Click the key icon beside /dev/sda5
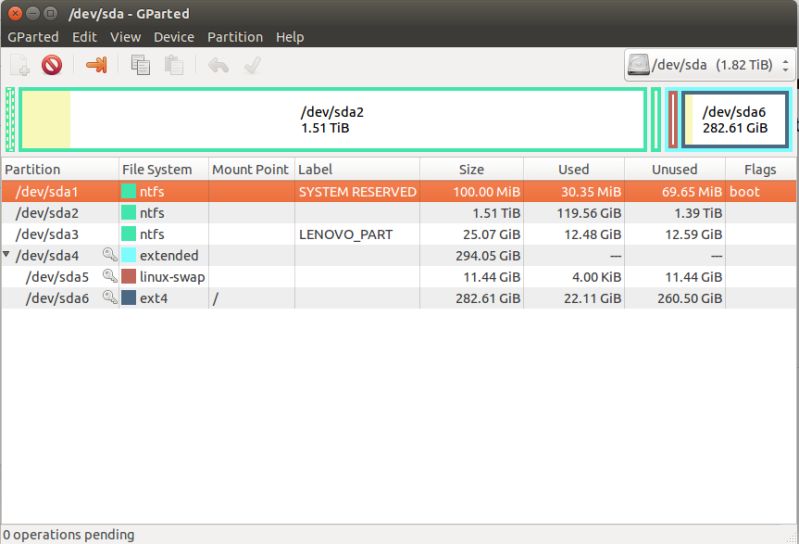This screenshot has height=544, width=799. coord(110,276)
